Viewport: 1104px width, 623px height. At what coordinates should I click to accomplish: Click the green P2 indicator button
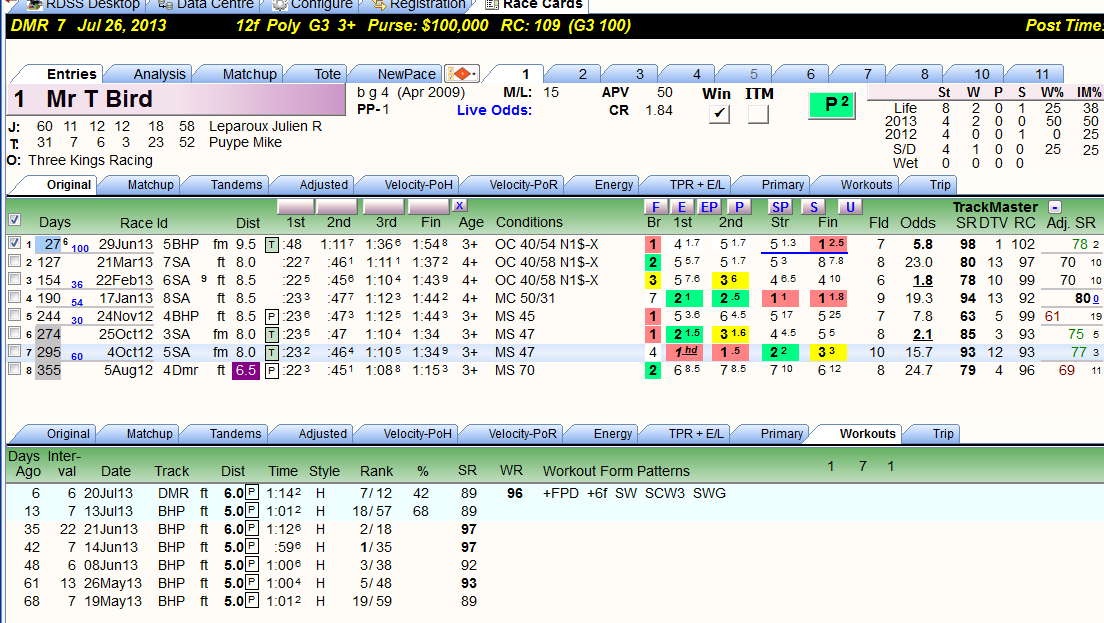click(832, 106)
